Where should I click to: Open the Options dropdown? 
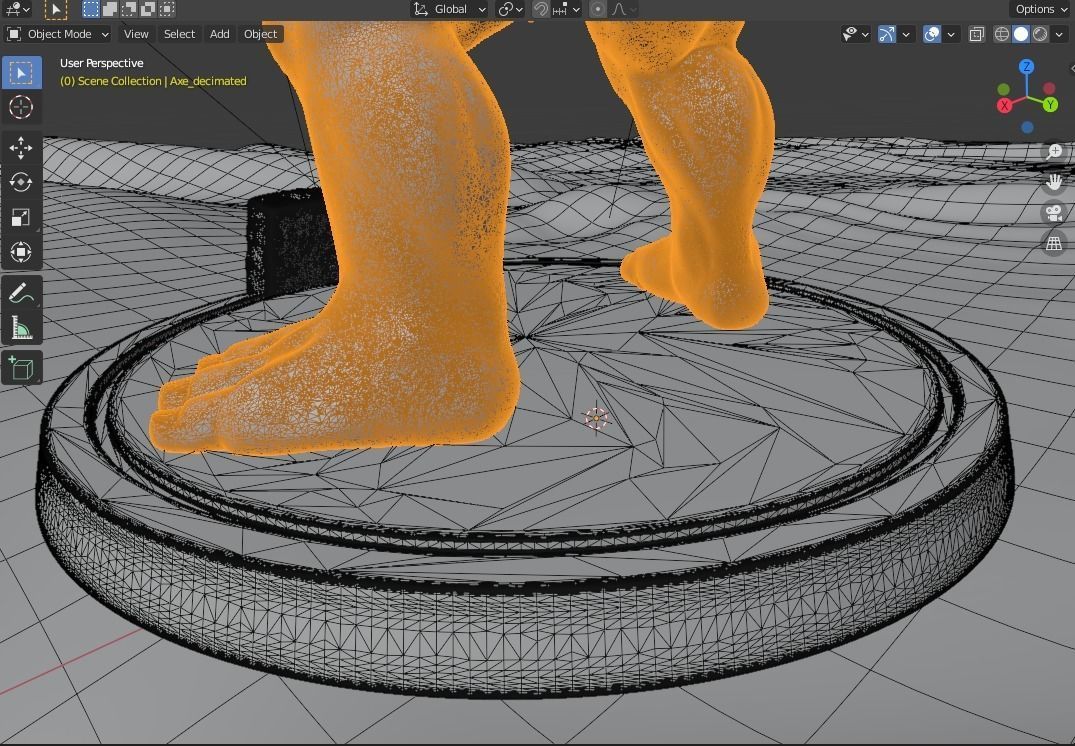[1041, 9]
